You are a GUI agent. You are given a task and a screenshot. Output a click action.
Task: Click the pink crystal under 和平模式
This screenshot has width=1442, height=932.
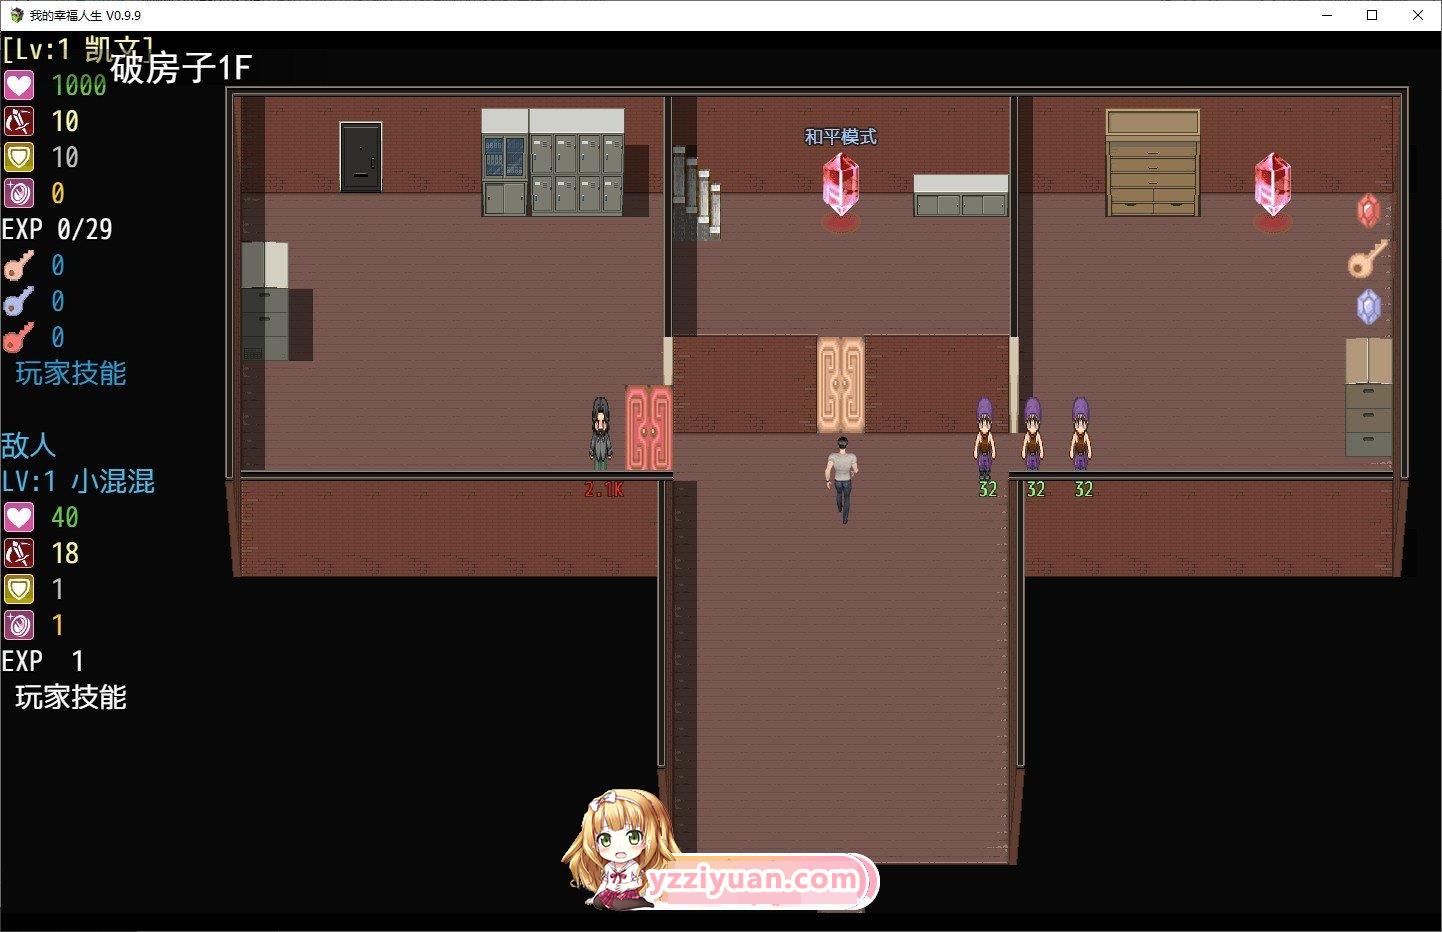click(x=841, y=188)
